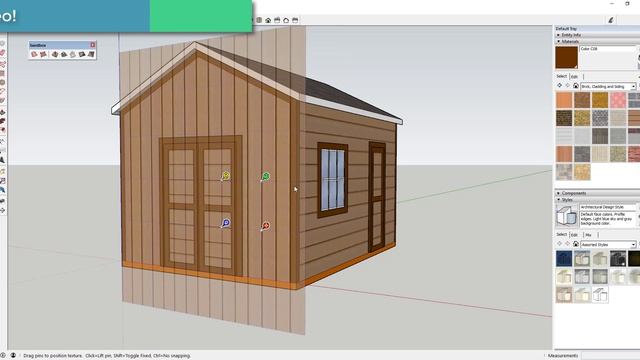This screenshot has width=640, height=360.
Task: Apply the white wireframe style thumbnail in the last row
Action: [x=600, y=294]
